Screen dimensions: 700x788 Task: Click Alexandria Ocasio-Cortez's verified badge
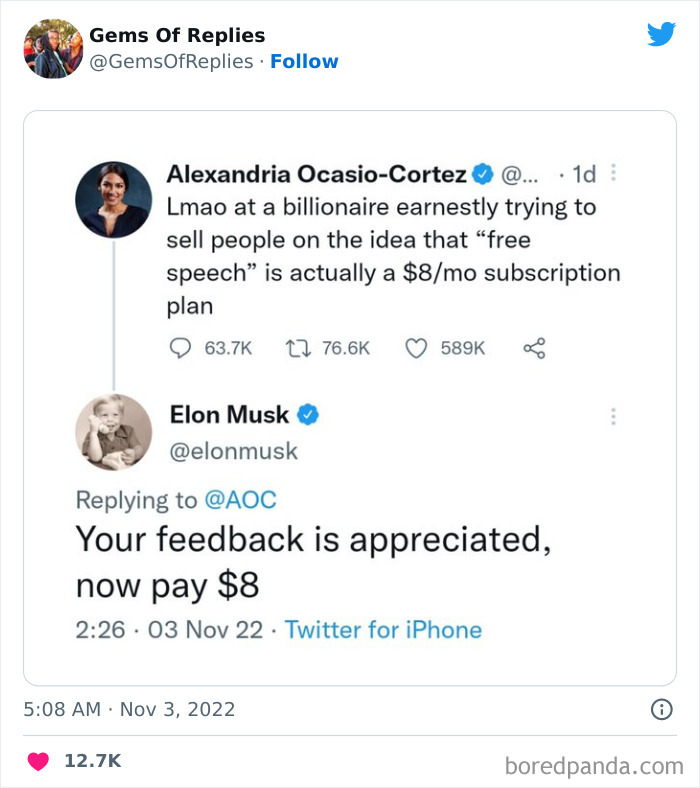[x=481, y=174]
